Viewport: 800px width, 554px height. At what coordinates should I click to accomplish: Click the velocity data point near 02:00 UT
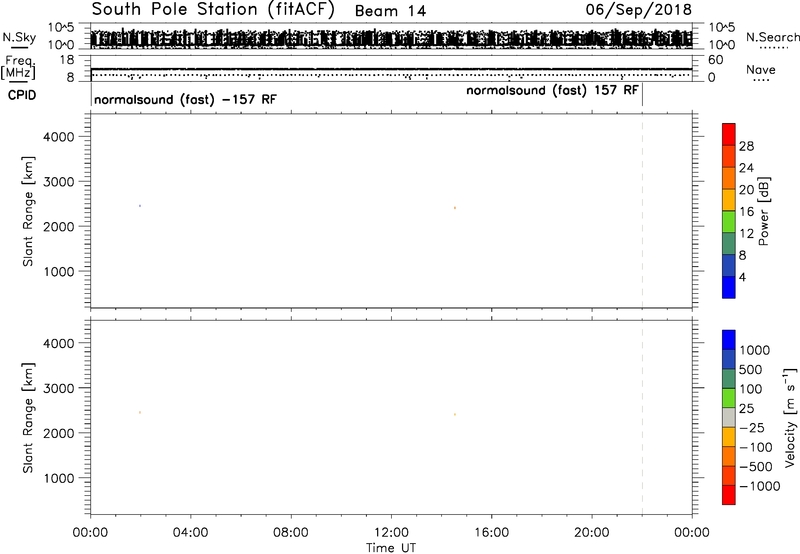(x=140, y=412)
